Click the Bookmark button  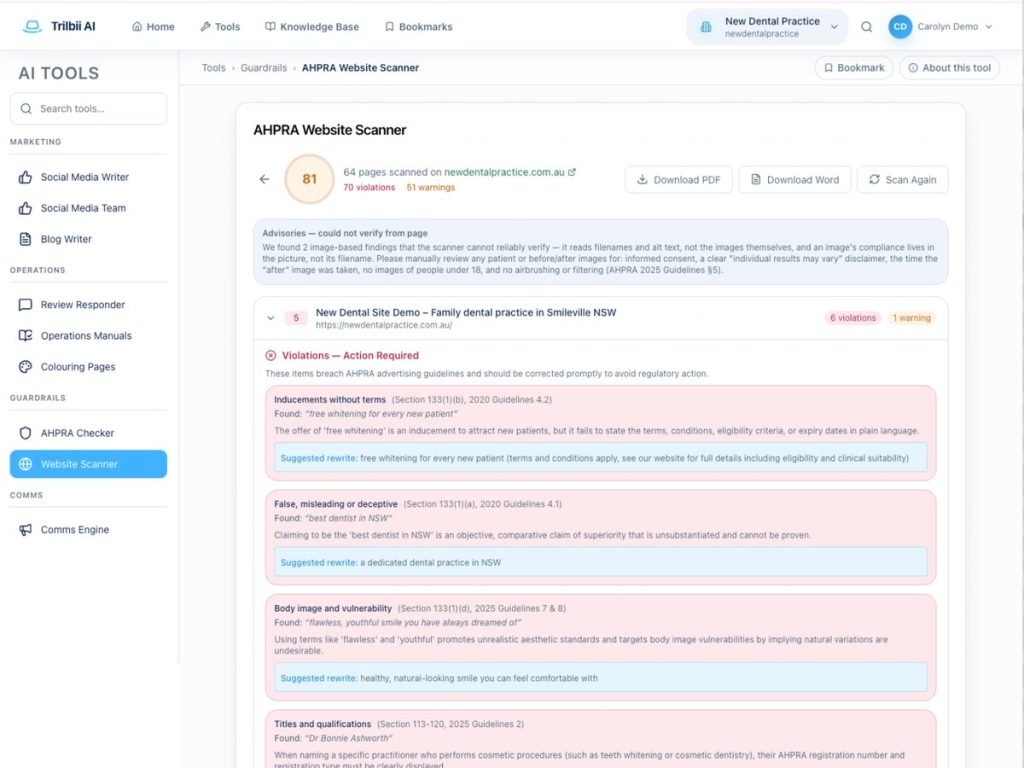854,68
